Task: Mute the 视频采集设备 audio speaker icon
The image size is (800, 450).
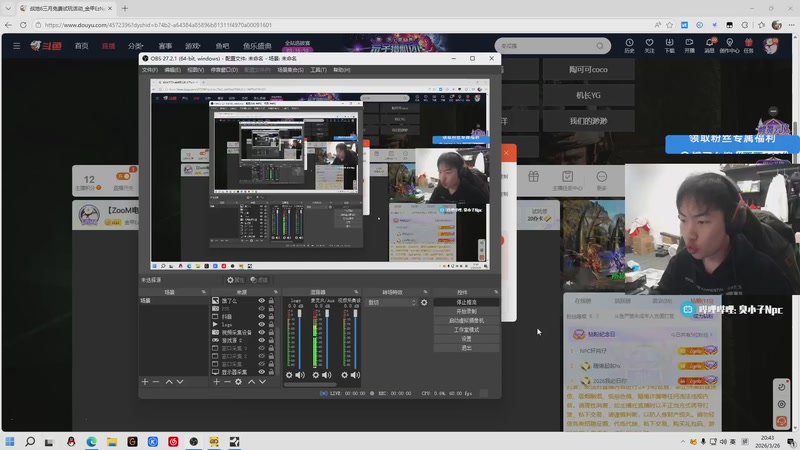Action: pos(356,375)
